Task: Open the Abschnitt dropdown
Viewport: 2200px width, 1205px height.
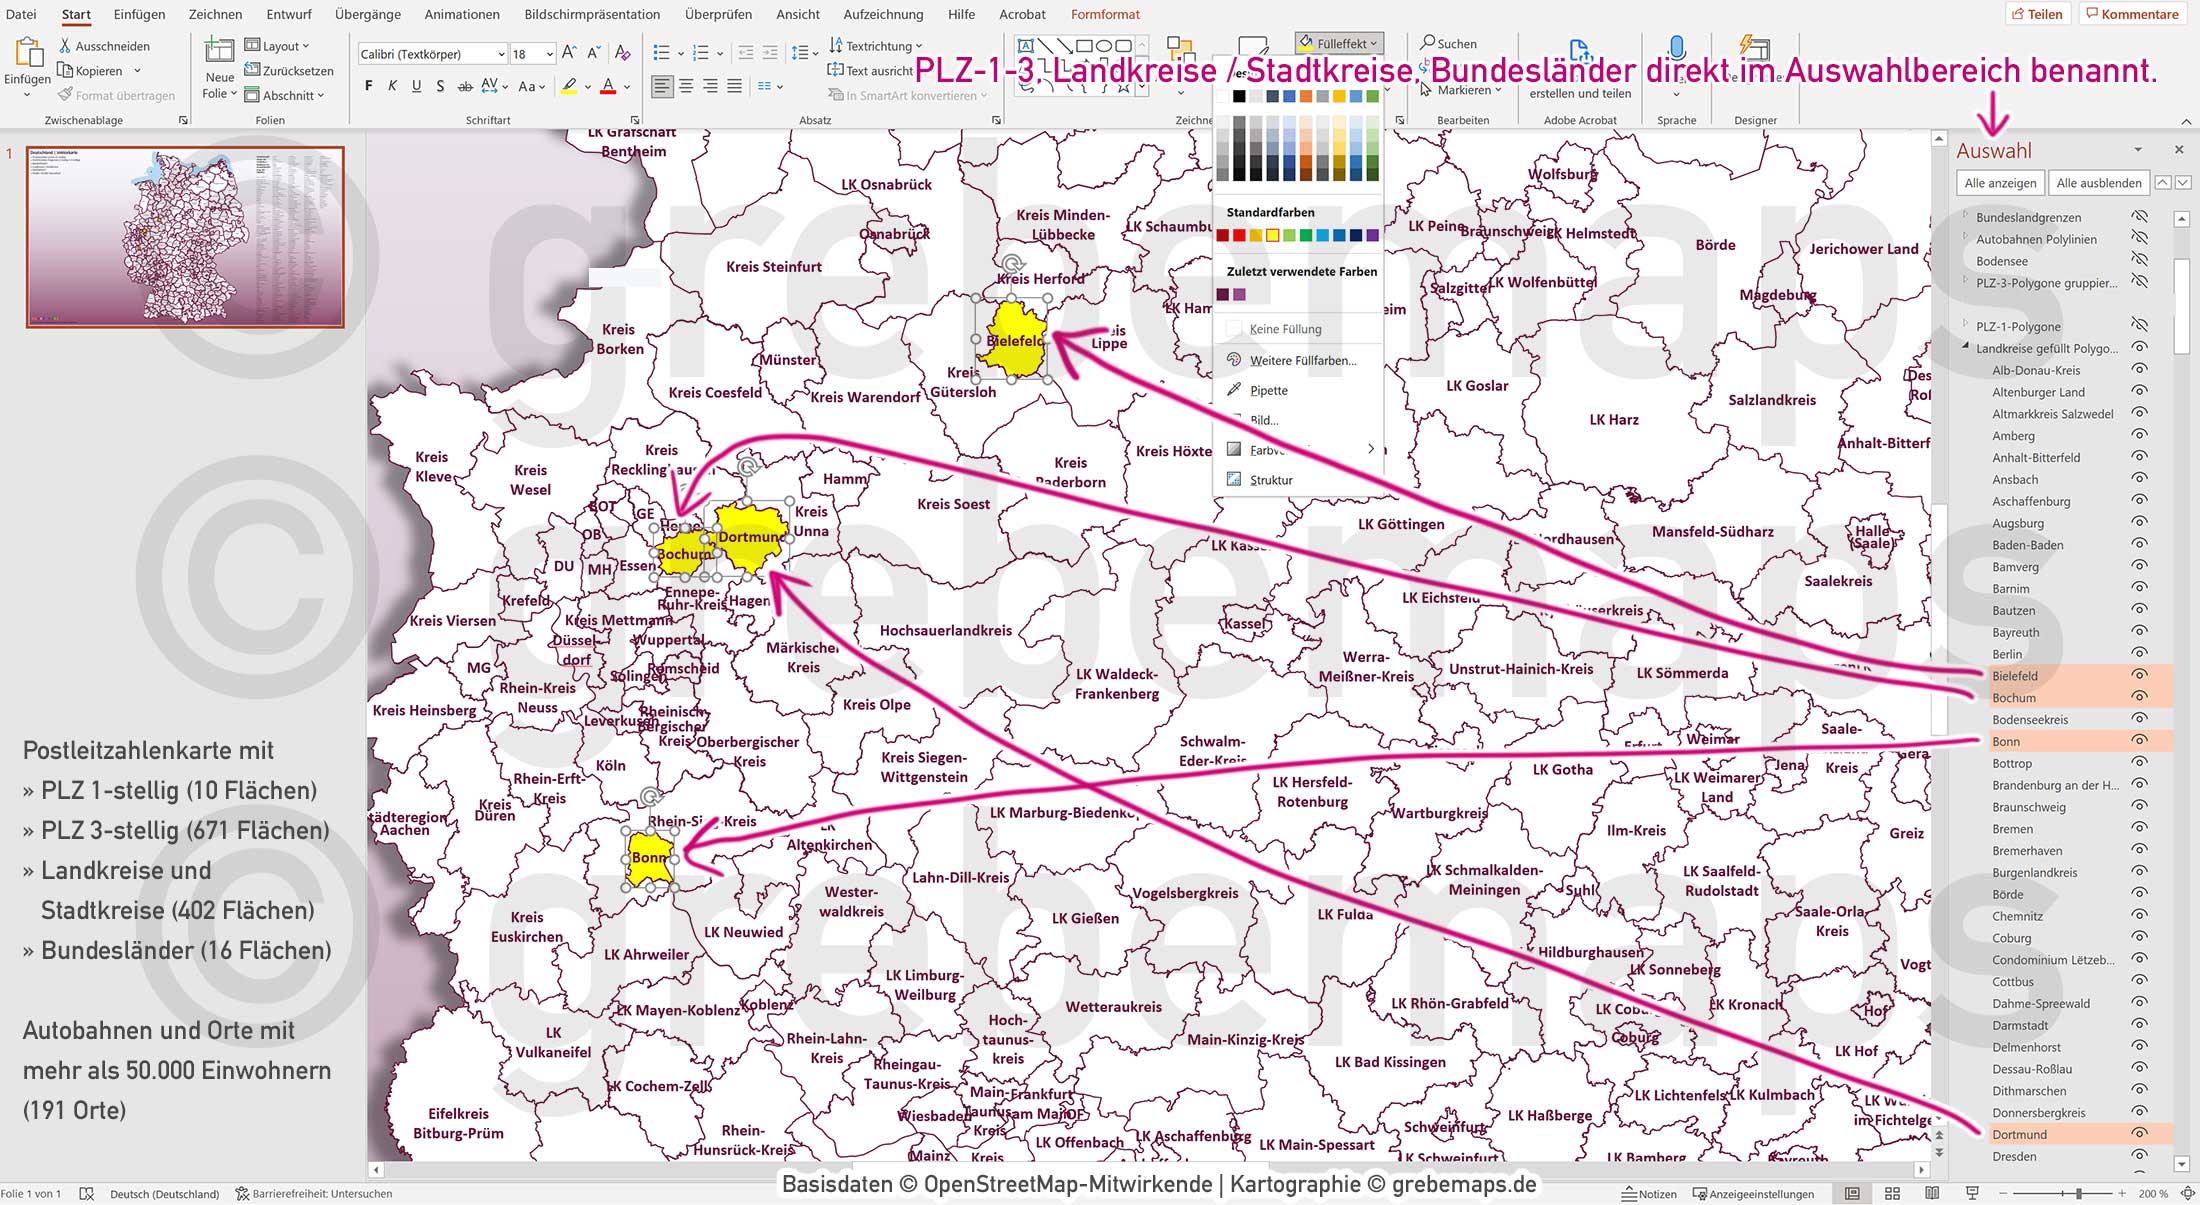Action: (285, 95)
